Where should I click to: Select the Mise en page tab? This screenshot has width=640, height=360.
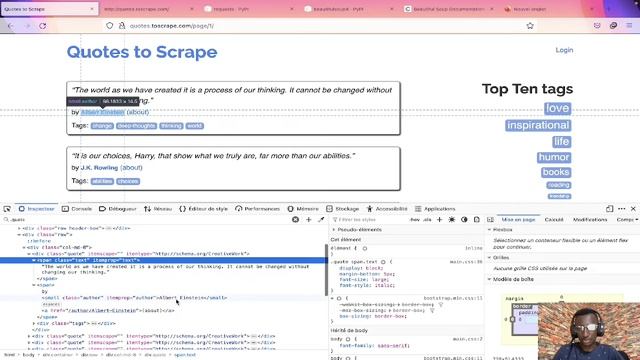(x=518, y=220)
